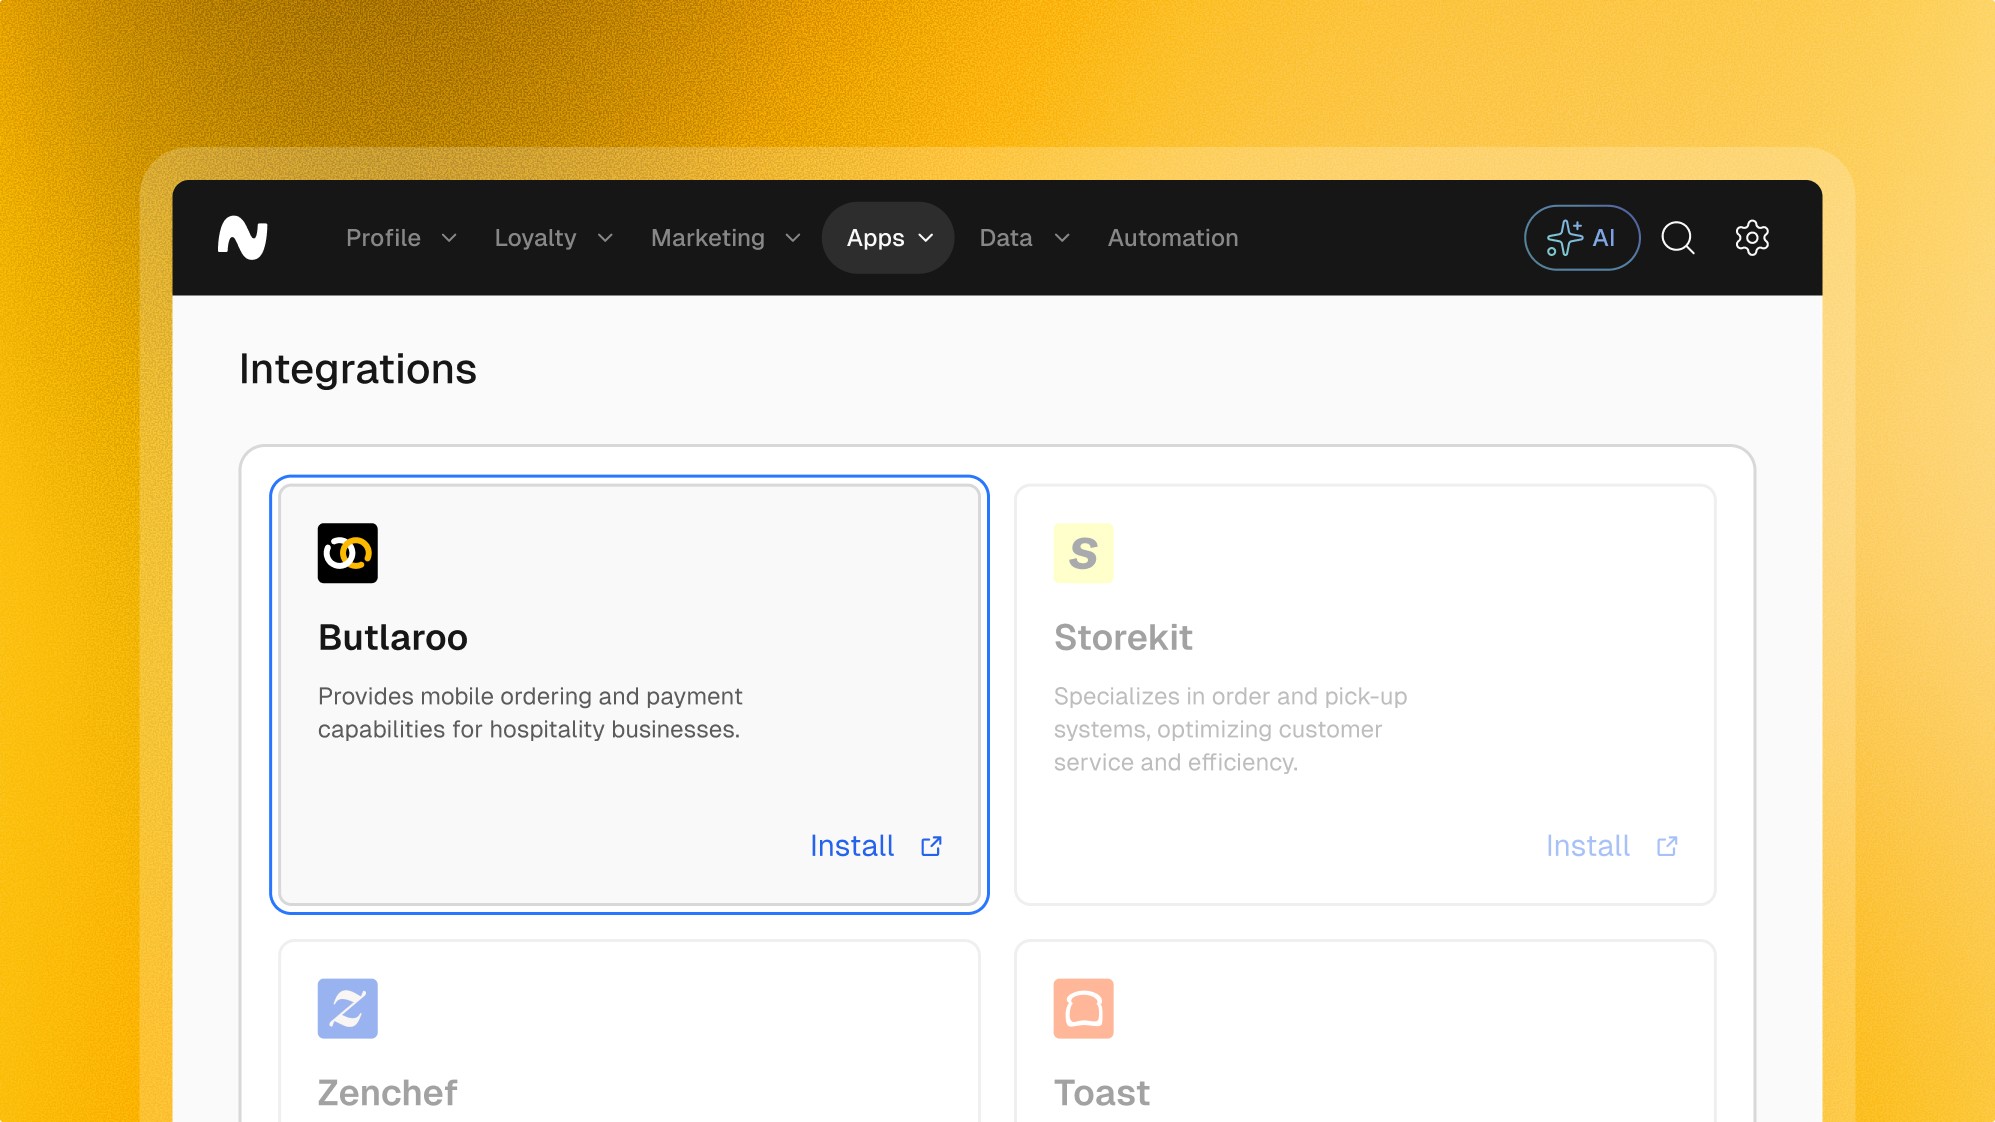The height and width of the screenshot is (1122, 1995).
Task: Click the search magnifier icon
Action: (x=1677, y=238)
